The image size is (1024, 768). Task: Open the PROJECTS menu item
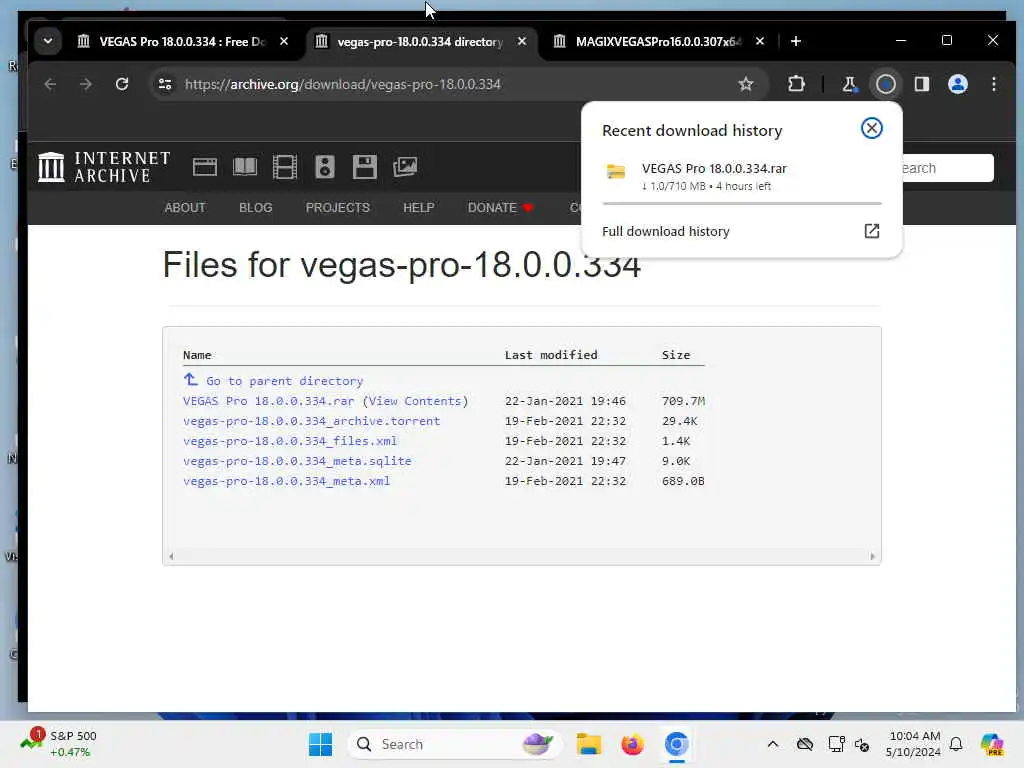click(338, 208)
